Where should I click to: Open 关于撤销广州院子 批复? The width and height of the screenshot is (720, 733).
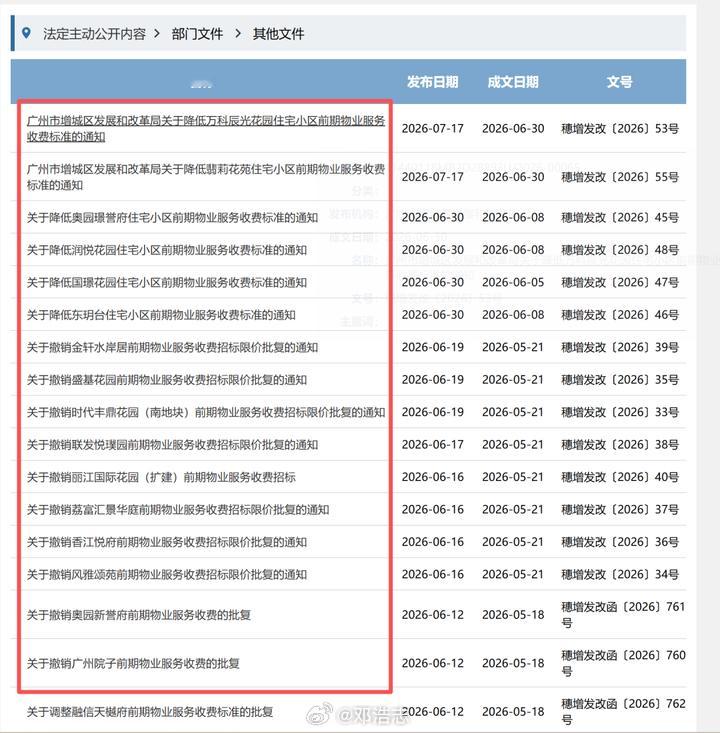point(133,663)
